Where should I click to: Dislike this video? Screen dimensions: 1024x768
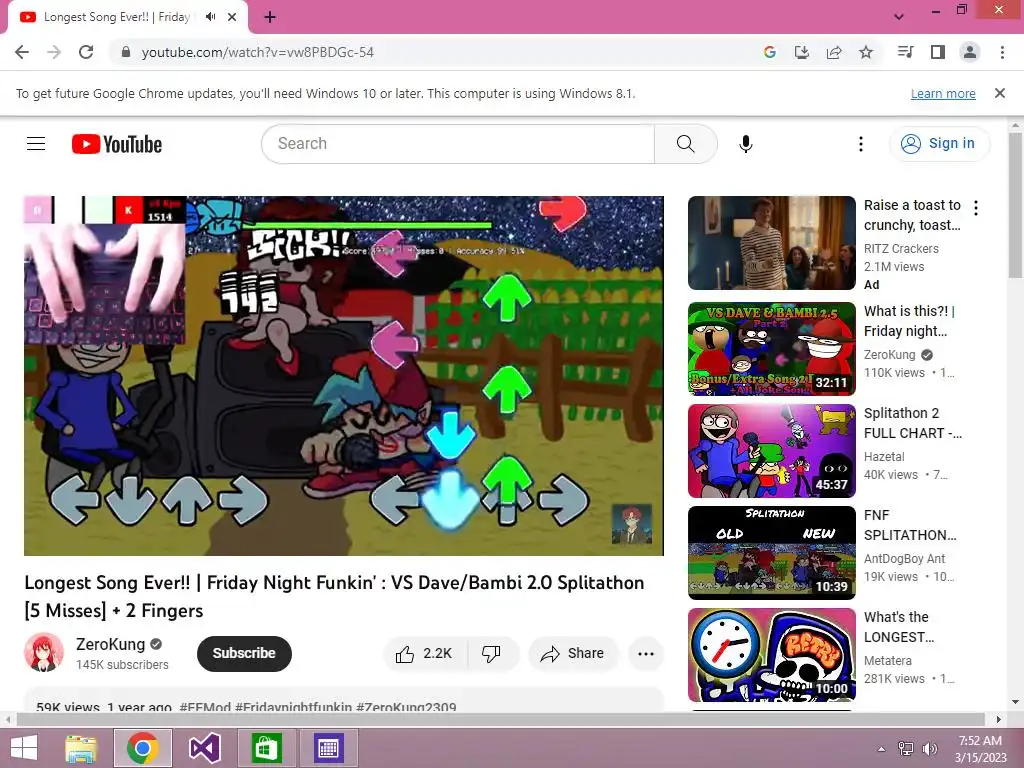[x=491, y=653]
